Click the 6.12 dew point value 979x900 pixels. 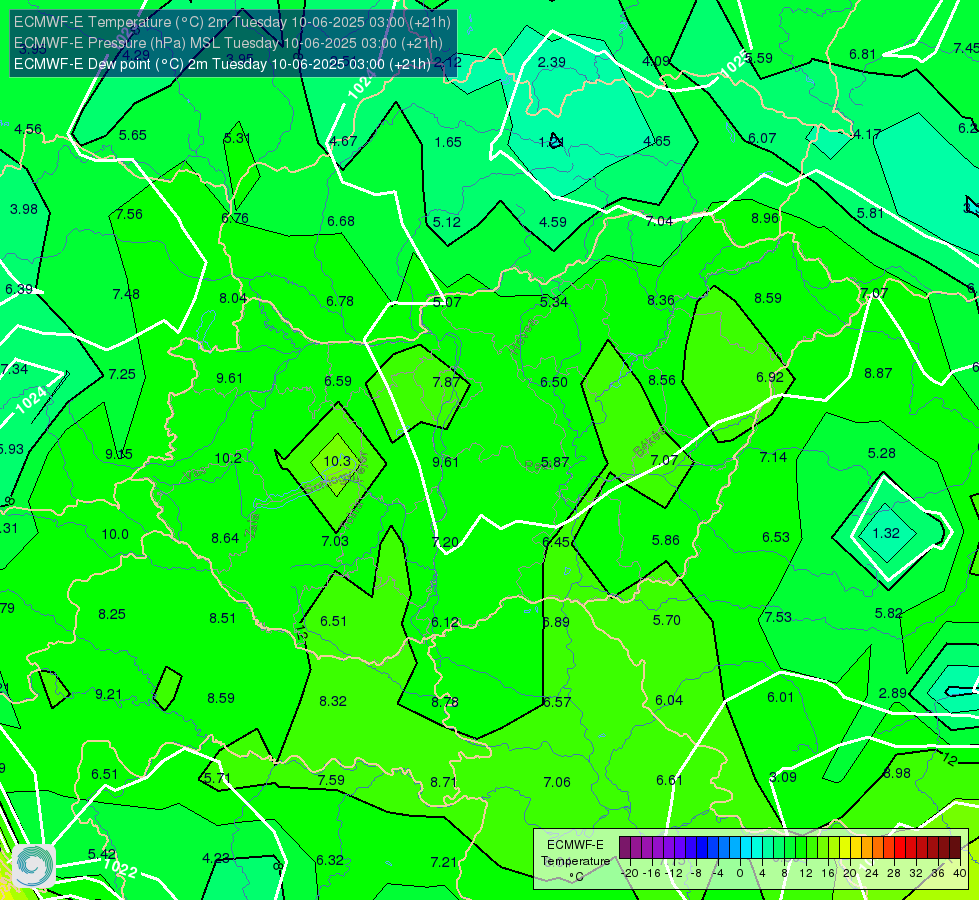tap(445, 622)
